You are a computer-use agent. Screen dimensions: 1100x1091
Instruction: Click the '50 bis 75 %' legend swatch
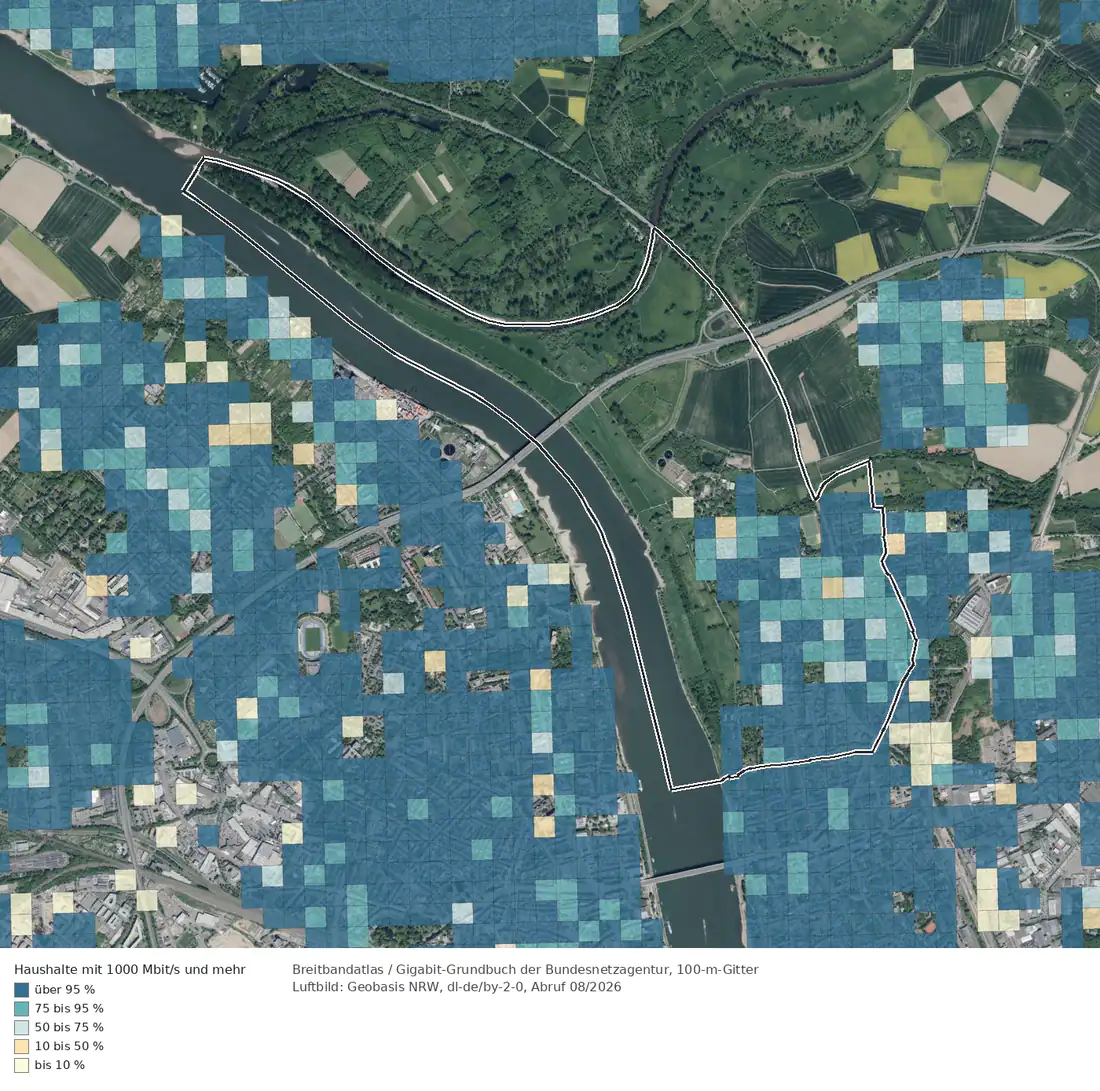[22, 1027]
